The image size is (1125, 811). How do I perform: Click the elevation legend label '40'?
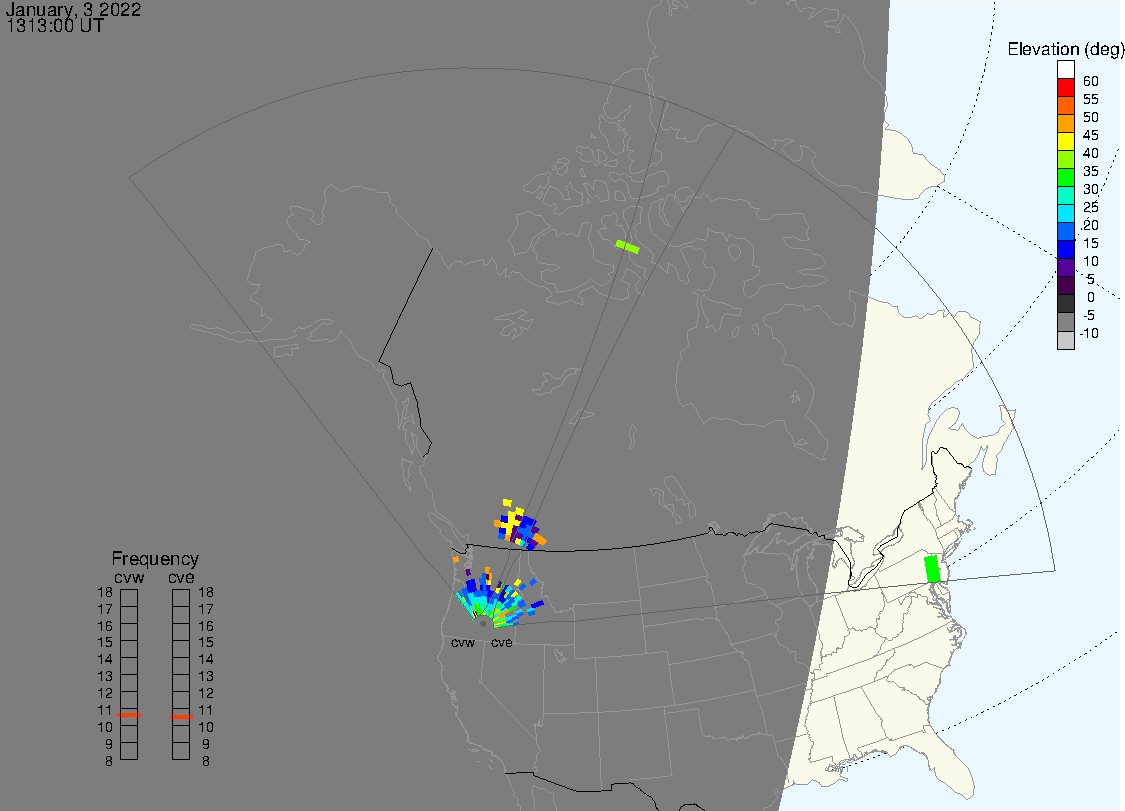1091,153
